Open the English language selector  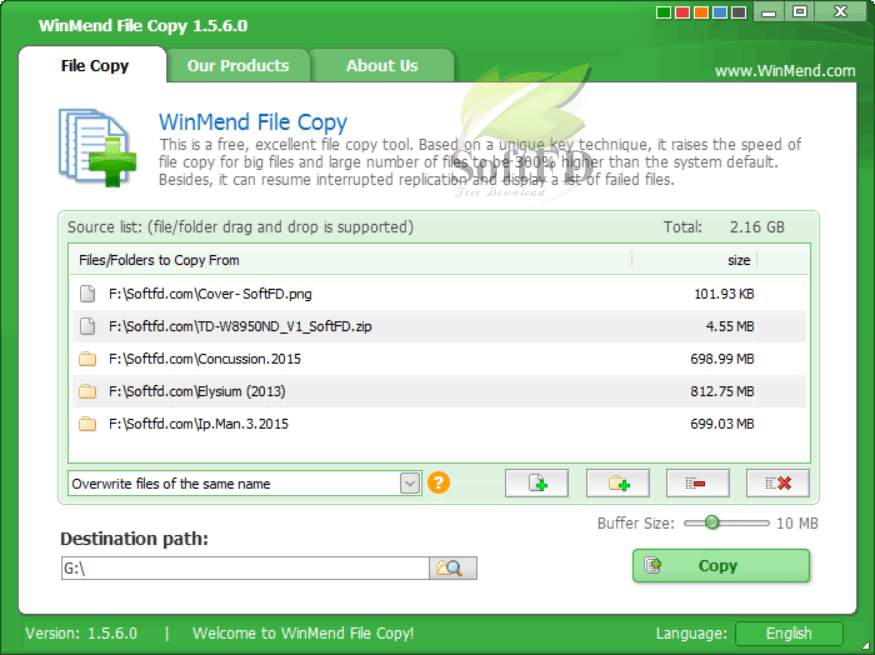[x=789, y=633]
